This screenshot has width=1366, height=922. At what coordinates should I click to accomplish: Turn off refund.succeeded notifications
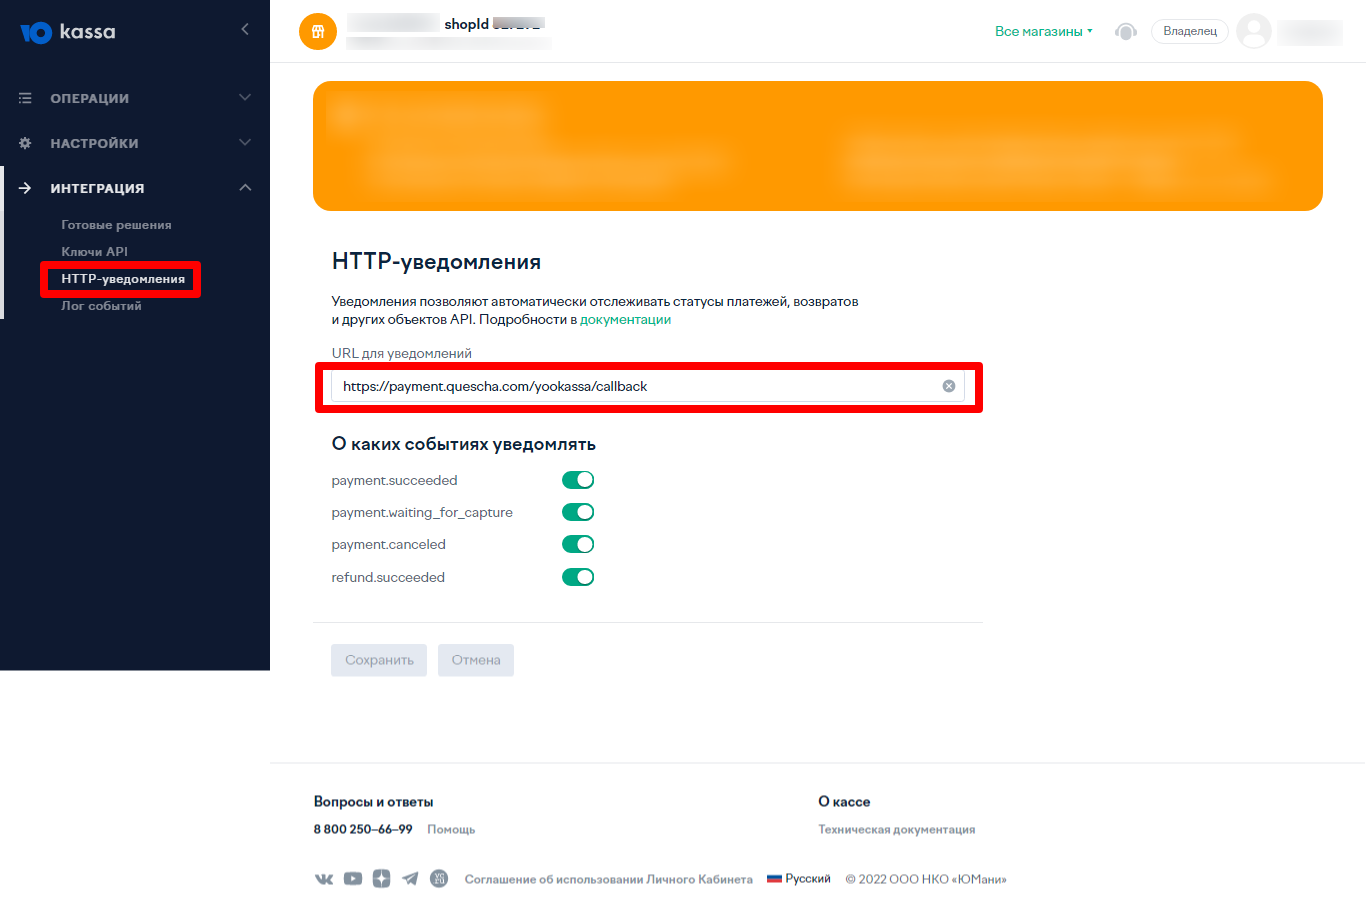coord(578,577)
